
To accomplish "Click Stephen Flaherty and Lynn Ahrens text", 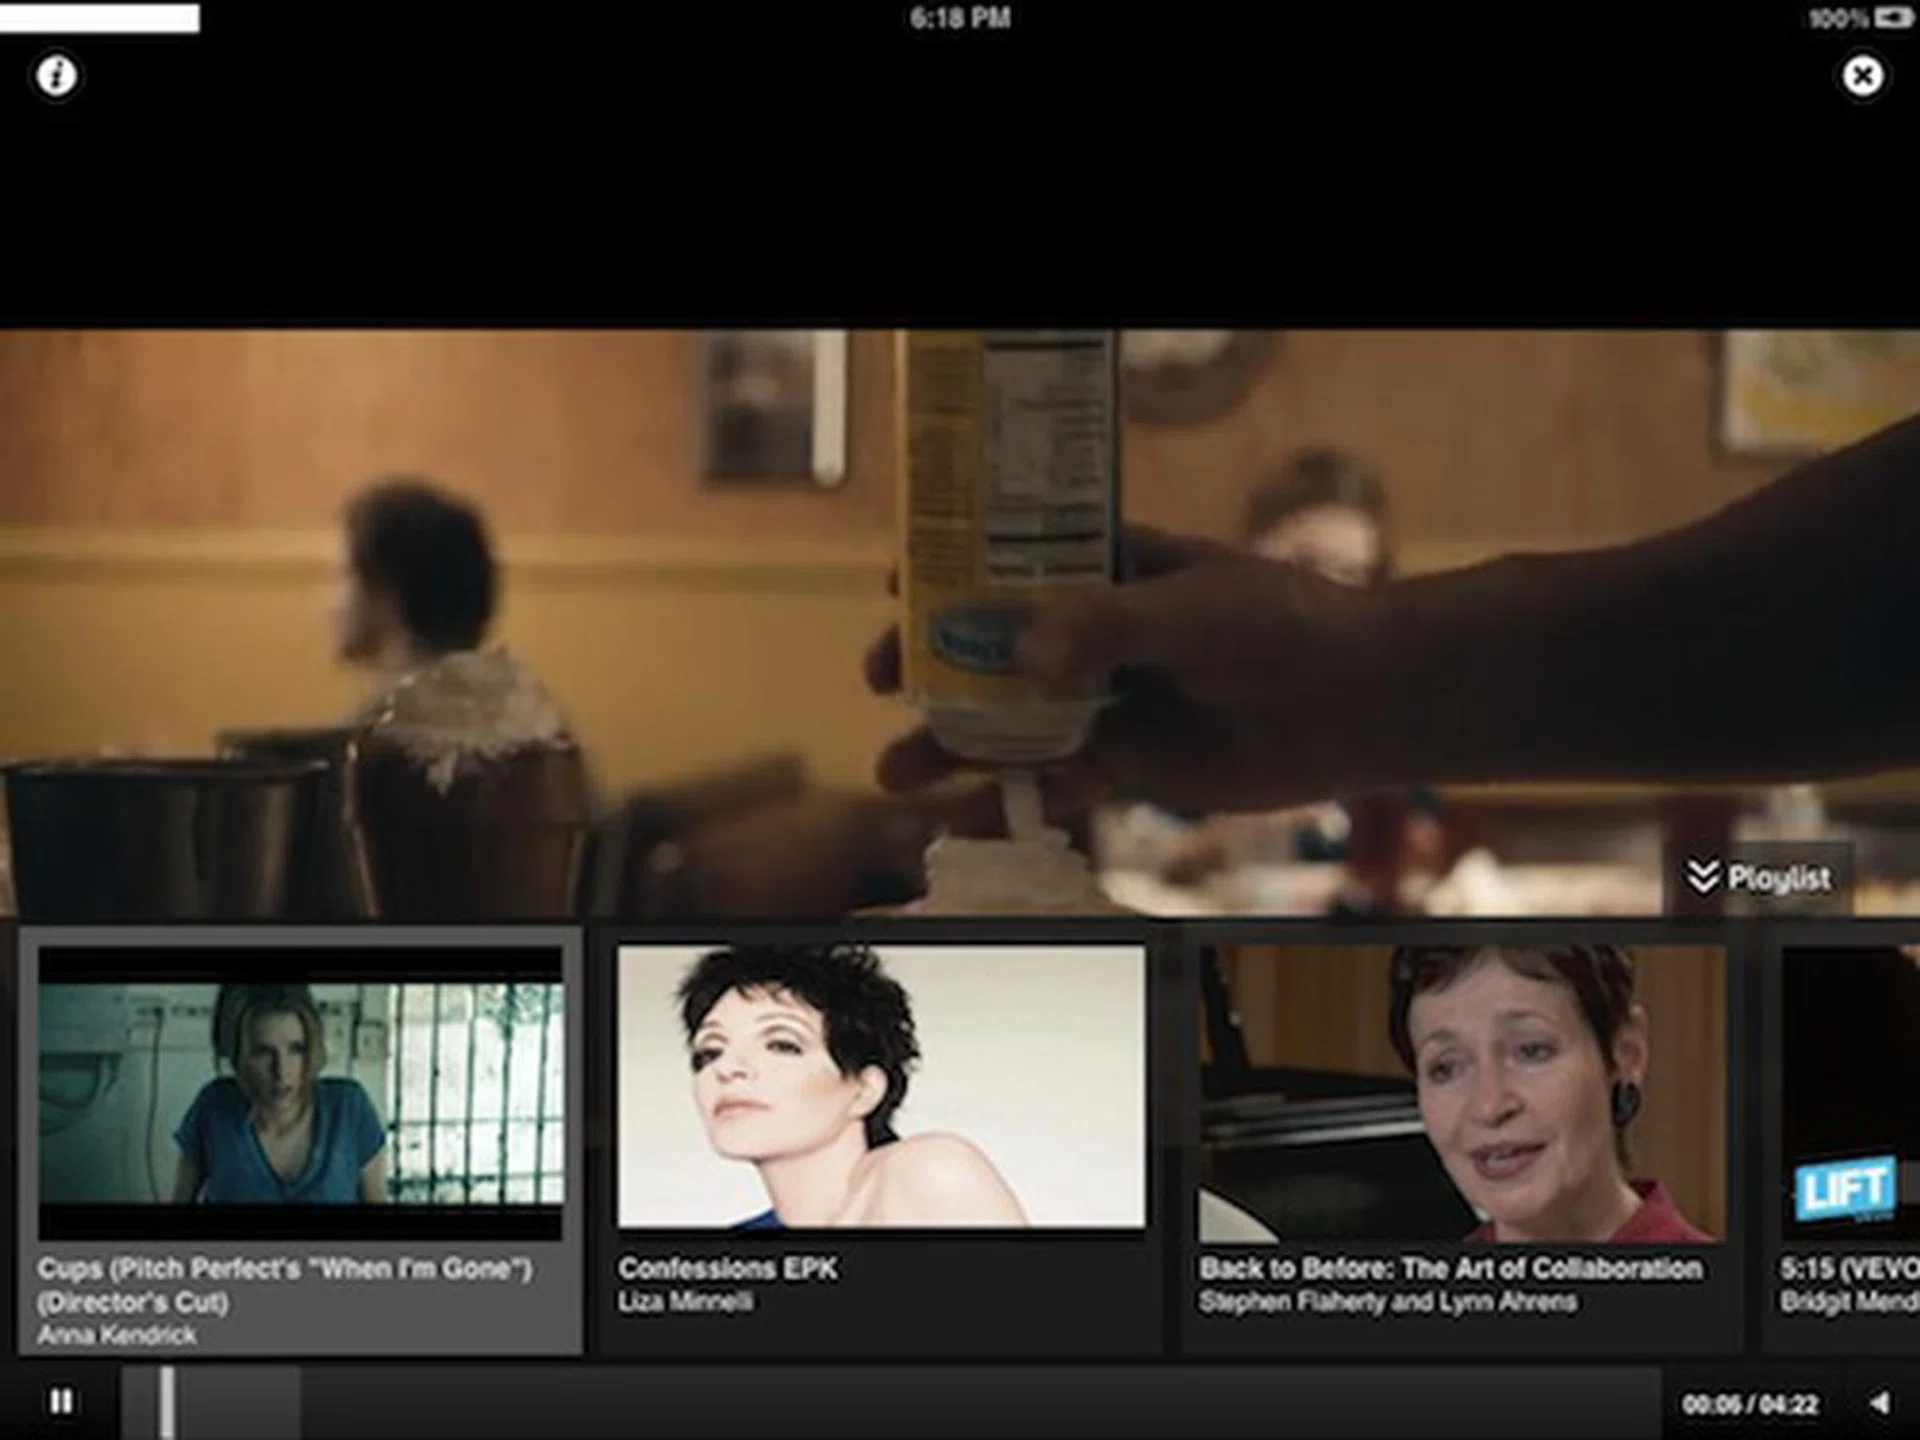I will 1387,1302.
